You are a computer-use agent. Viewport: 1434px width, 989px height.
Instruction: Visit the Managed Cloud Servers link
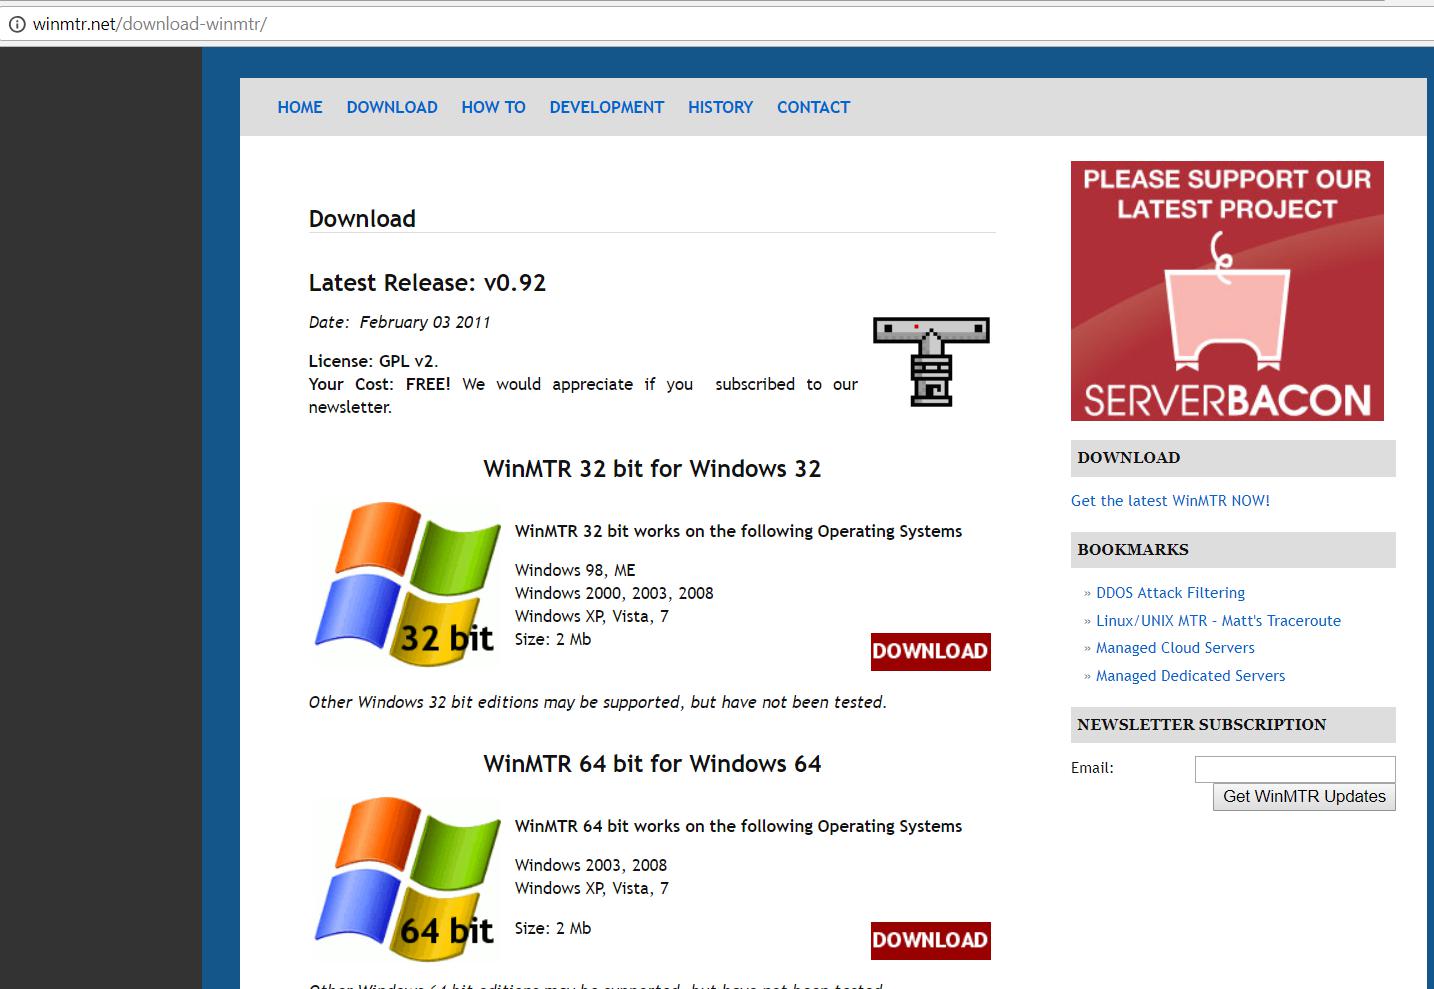tap(1175, 648)
